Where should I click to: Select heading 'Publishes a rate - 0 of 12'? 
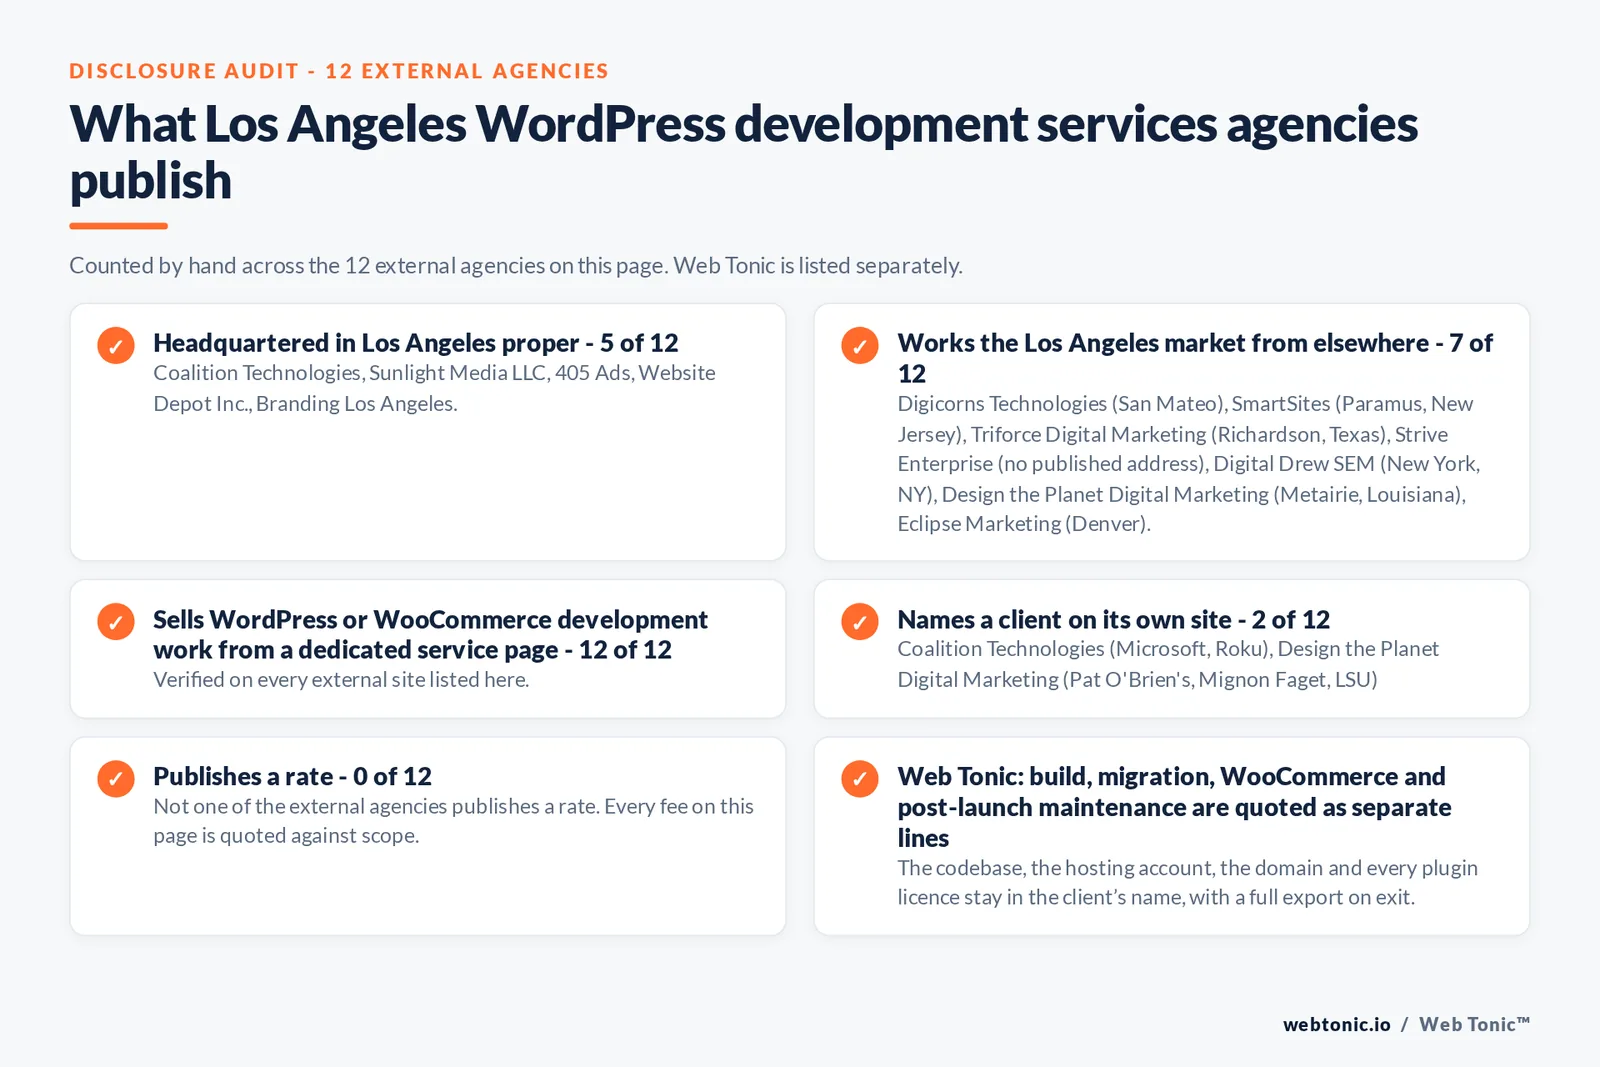(292, 776)
